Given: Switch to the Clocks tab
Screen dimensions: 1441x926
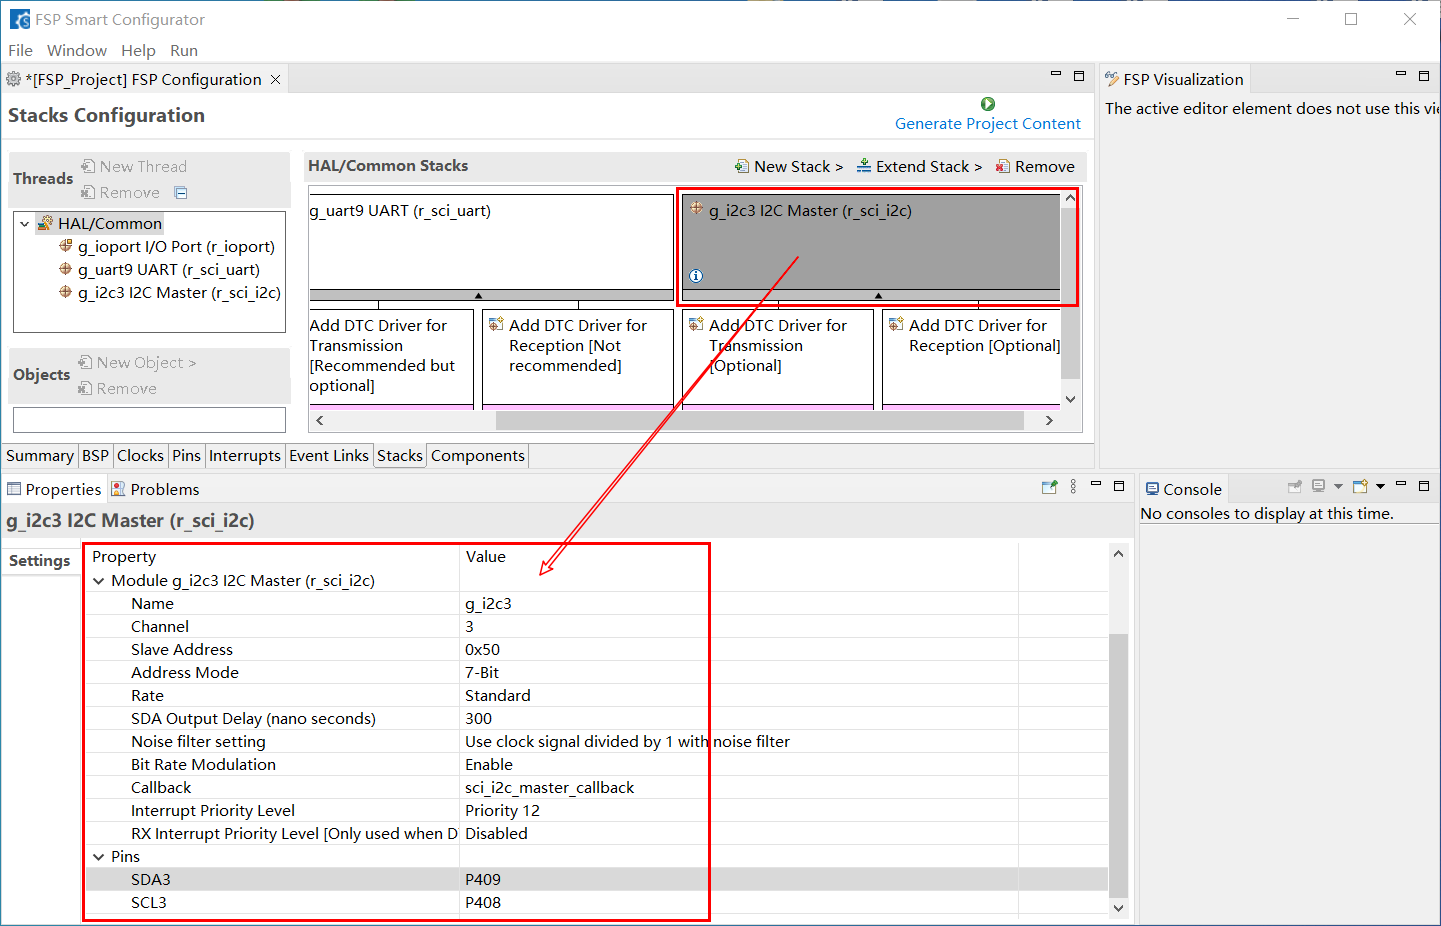Looking at the screenshot, I should pos(140,455).
